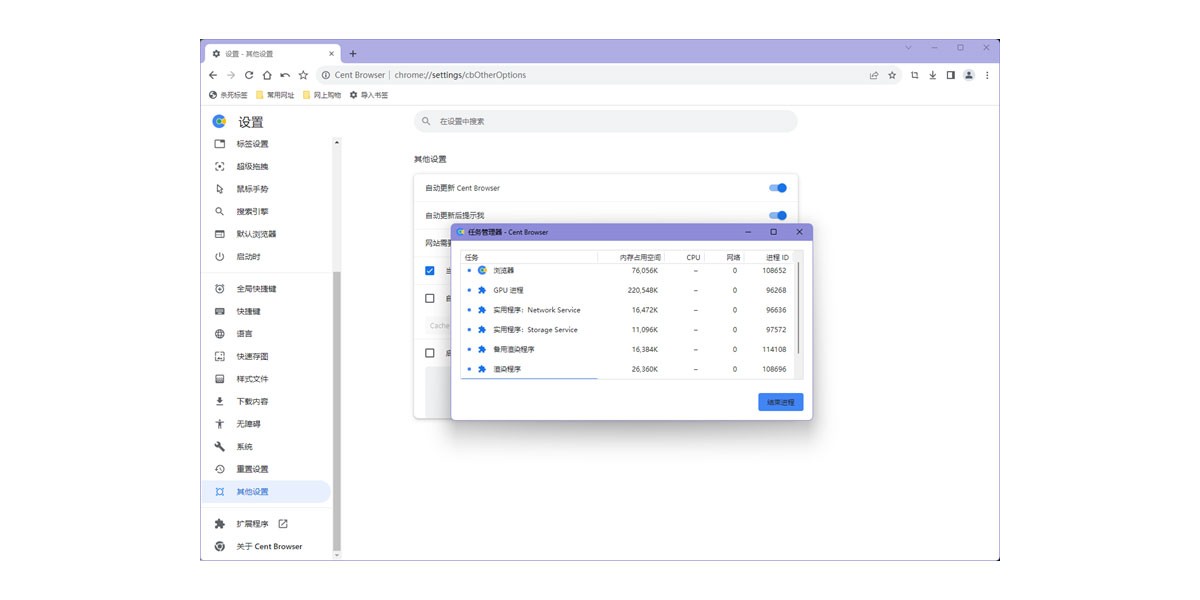
Task: Close the 设置 - 其他设置 tab
Action: pos(334,54)
